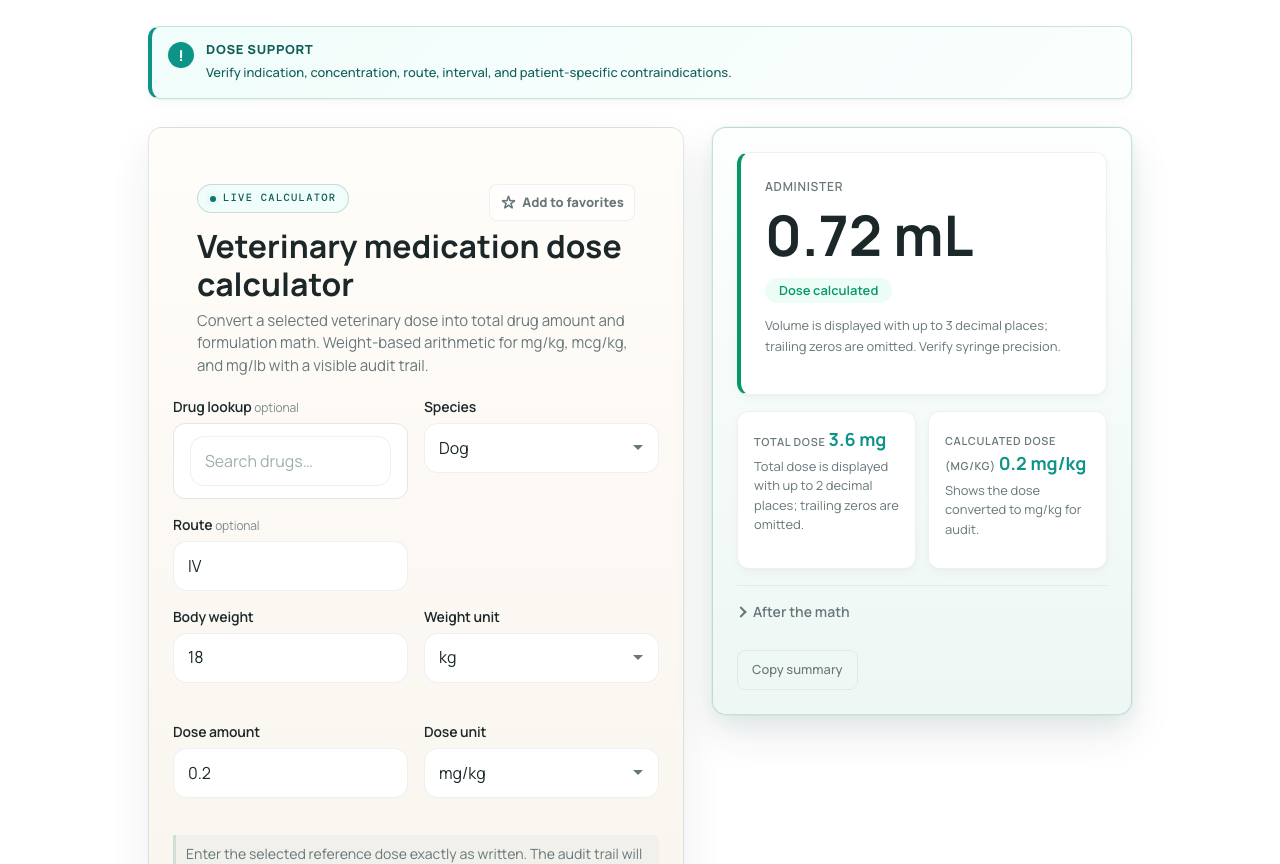Click the LIVE CALCULATOR badge
1280x864 pixels.
(x=273, y=198)
